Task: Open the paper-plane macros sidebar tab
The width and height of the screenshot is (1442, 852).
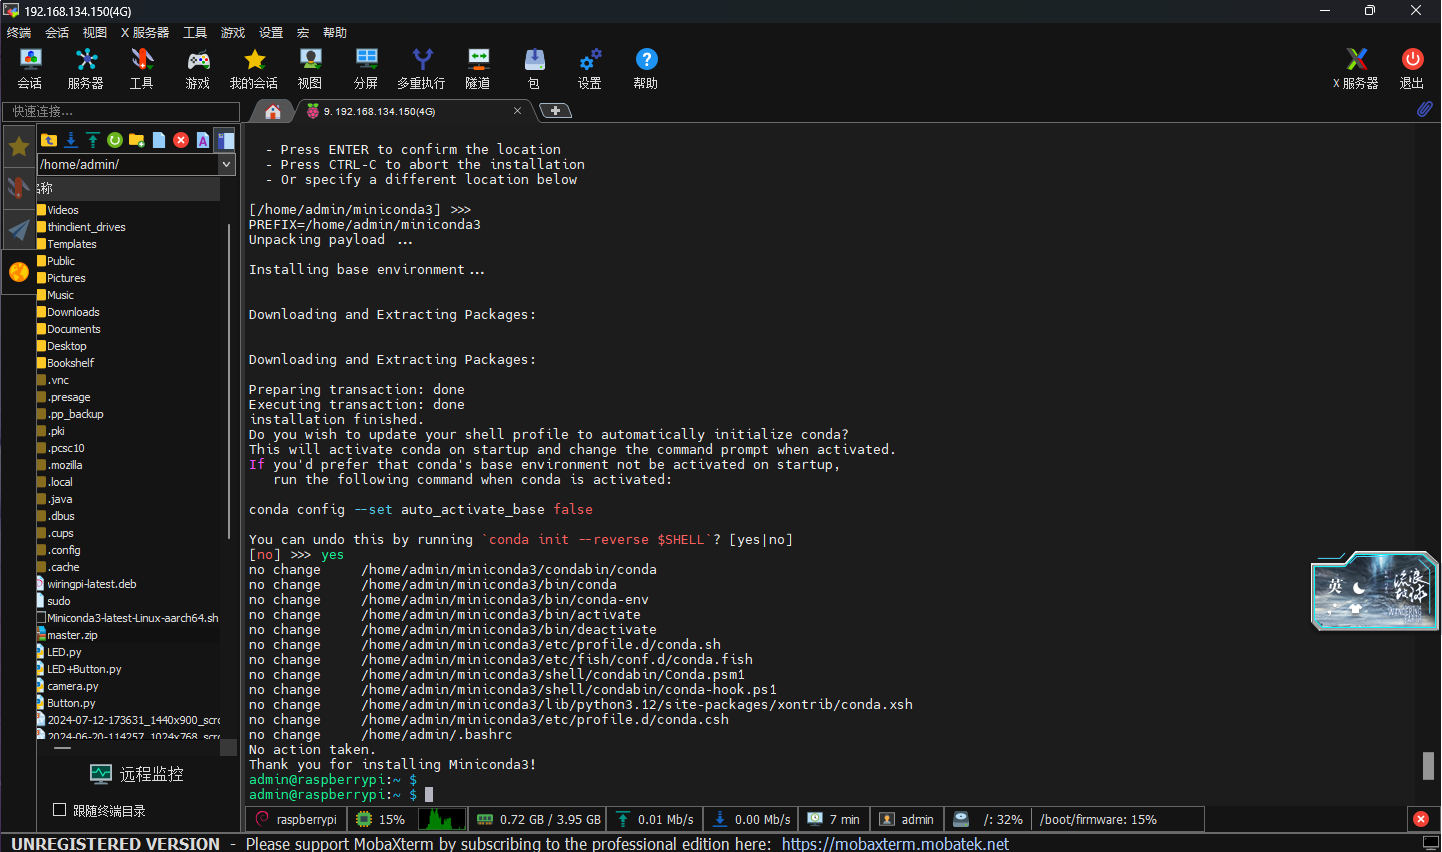Action: [19, 230]
